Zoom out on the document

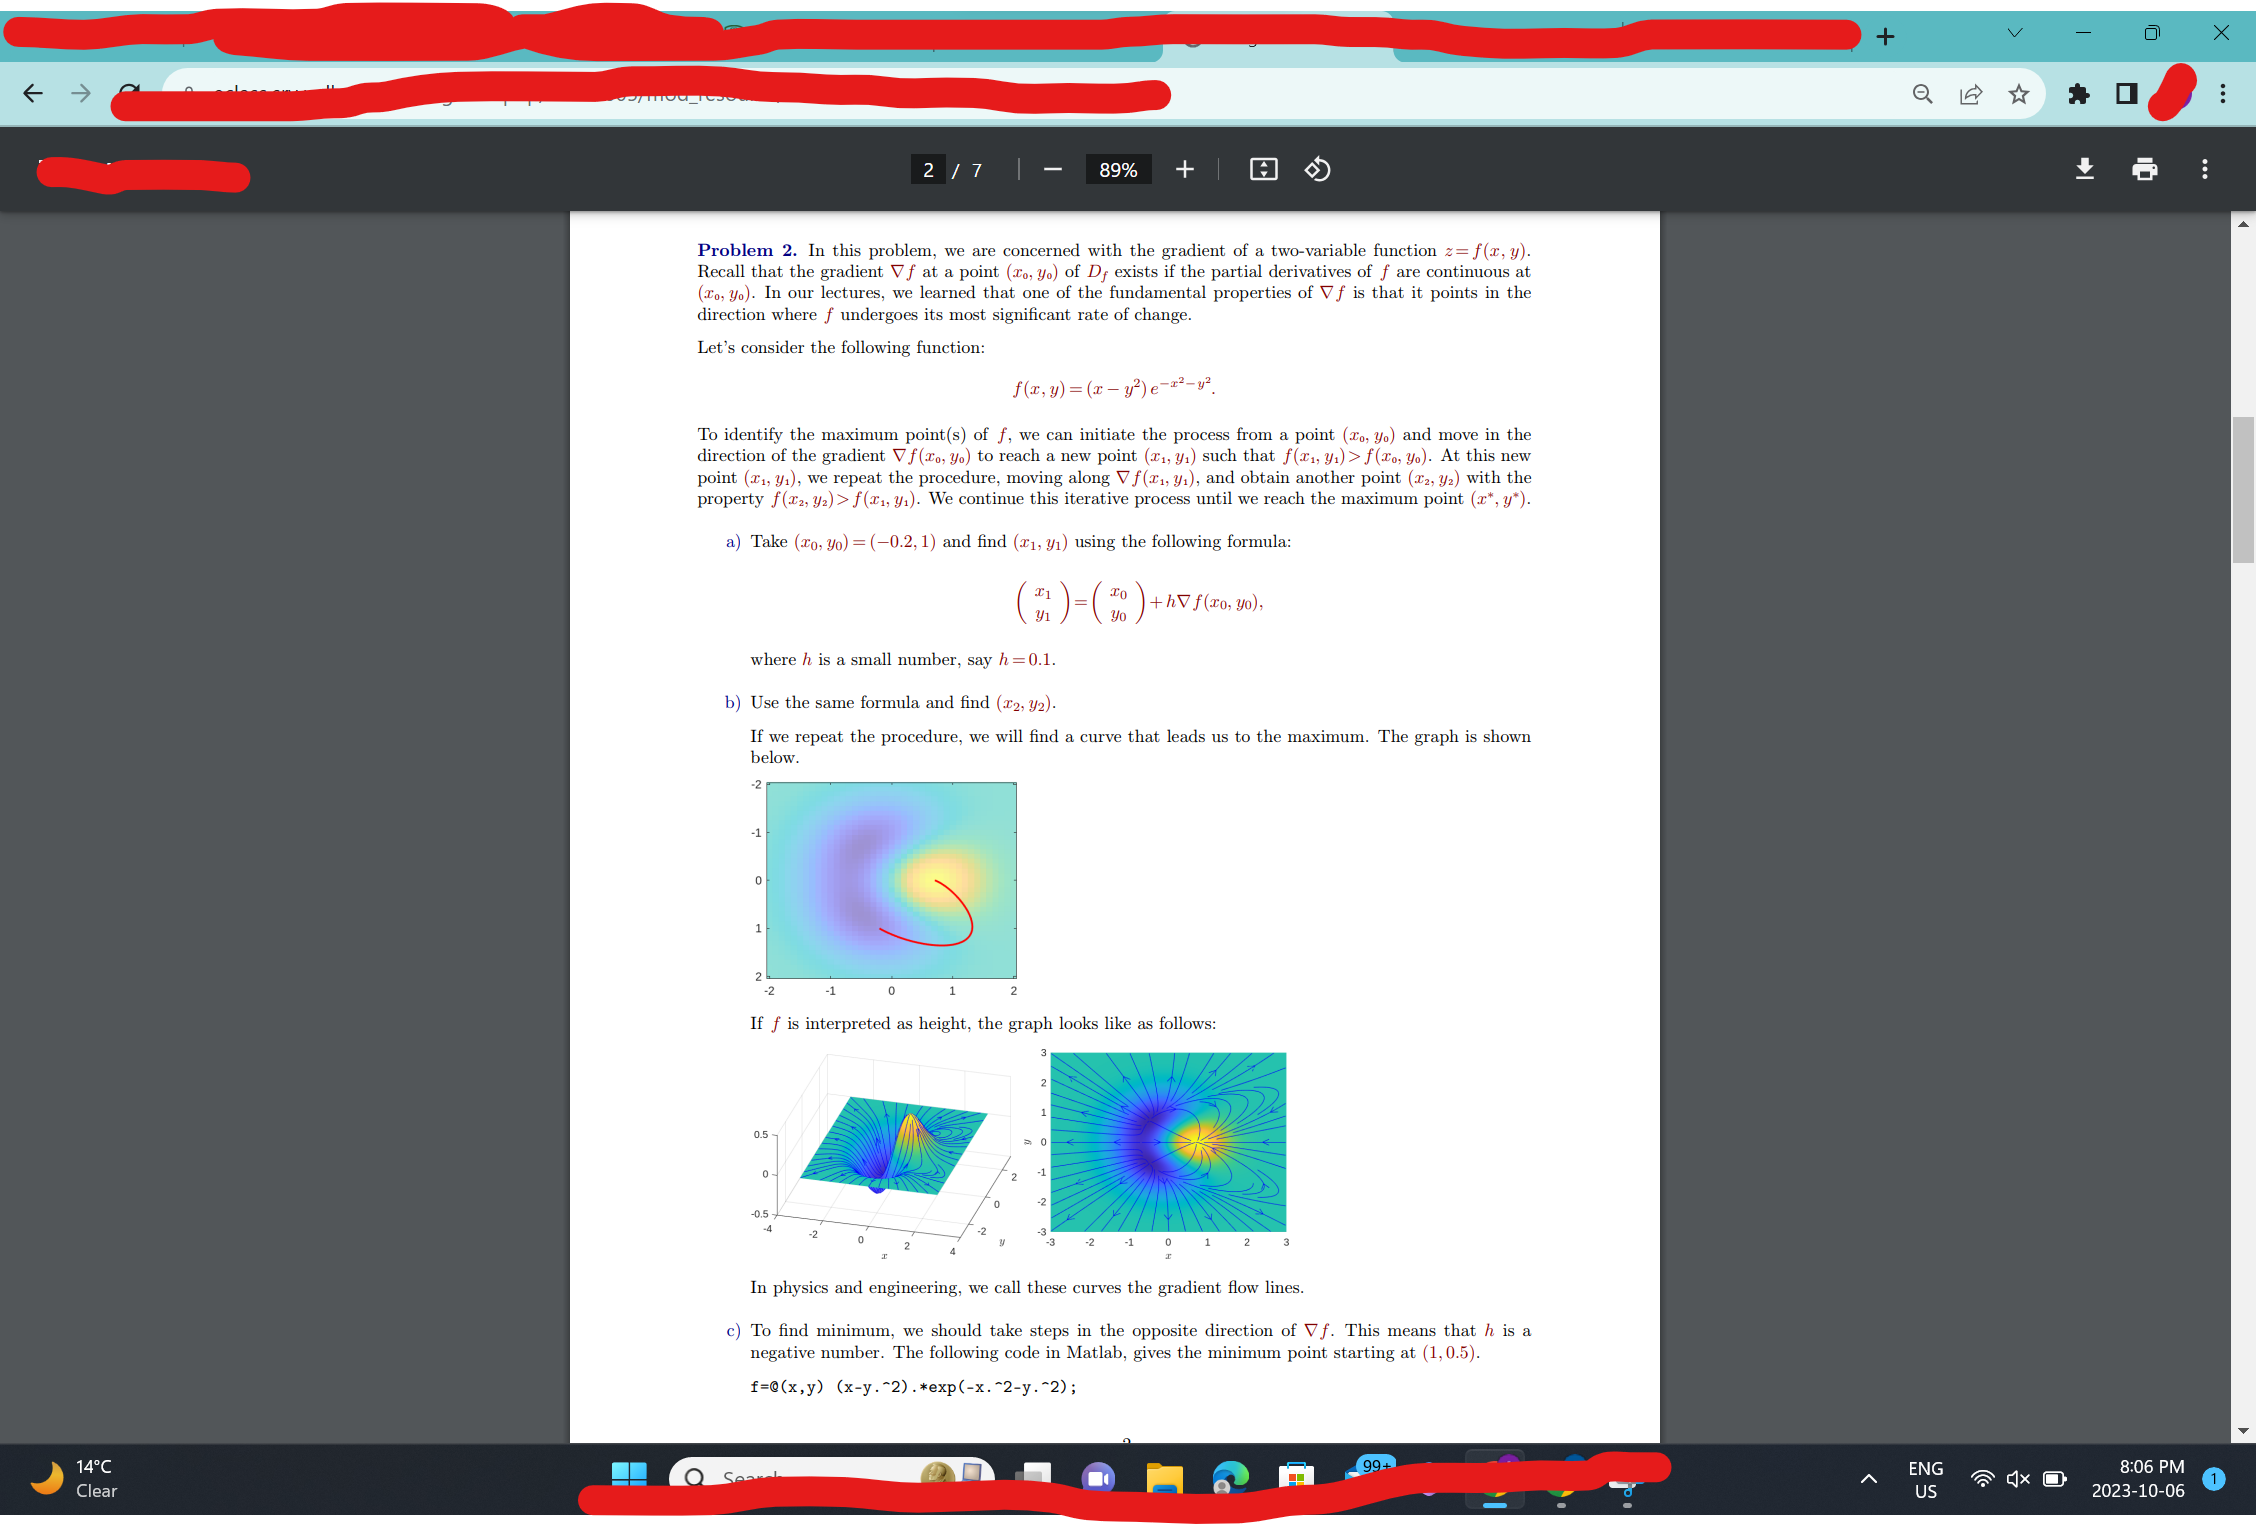(x=1052, y=169)
